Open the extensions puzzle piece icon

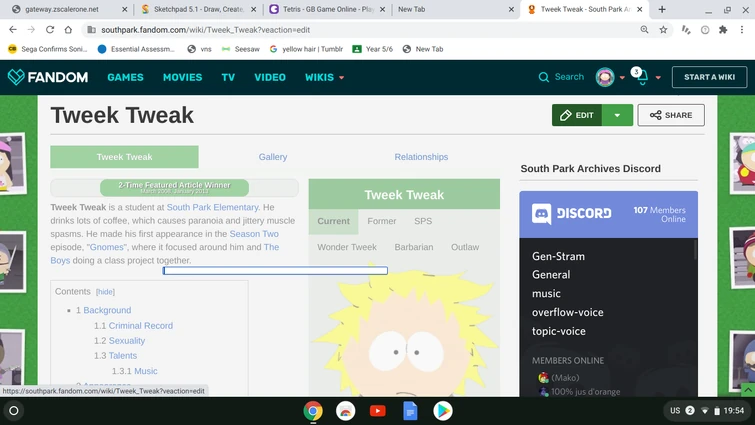tap(723, 30)
